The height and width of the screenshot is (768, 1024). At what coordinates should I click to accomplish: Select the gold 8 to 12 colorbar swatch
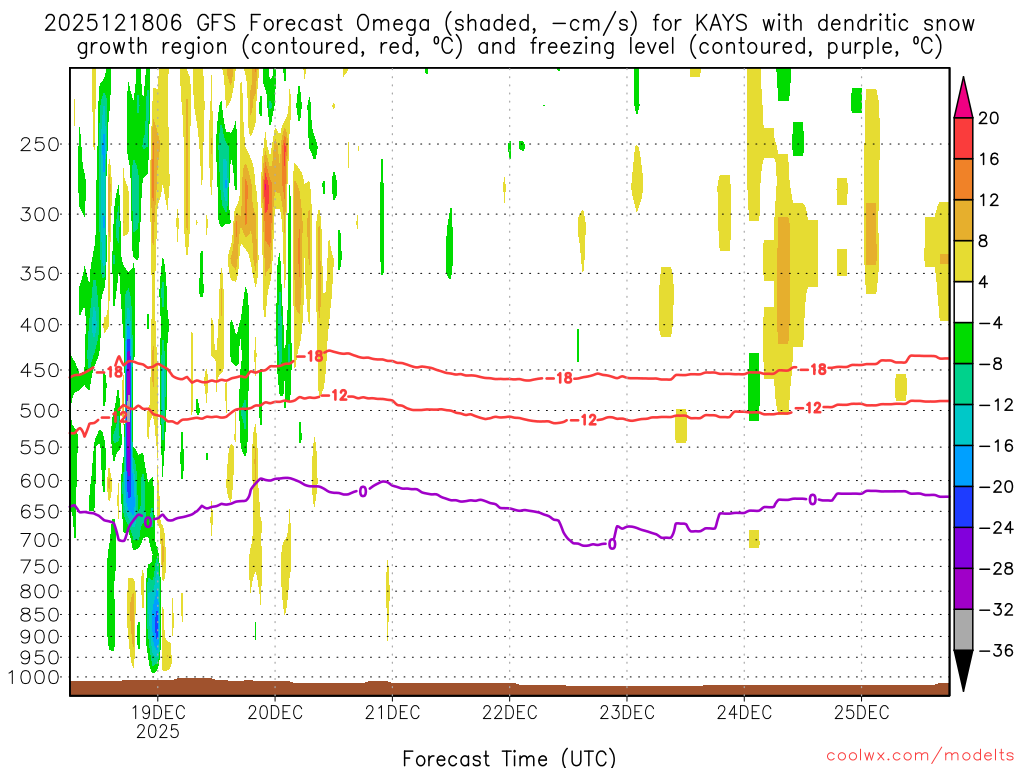[963, 220]
